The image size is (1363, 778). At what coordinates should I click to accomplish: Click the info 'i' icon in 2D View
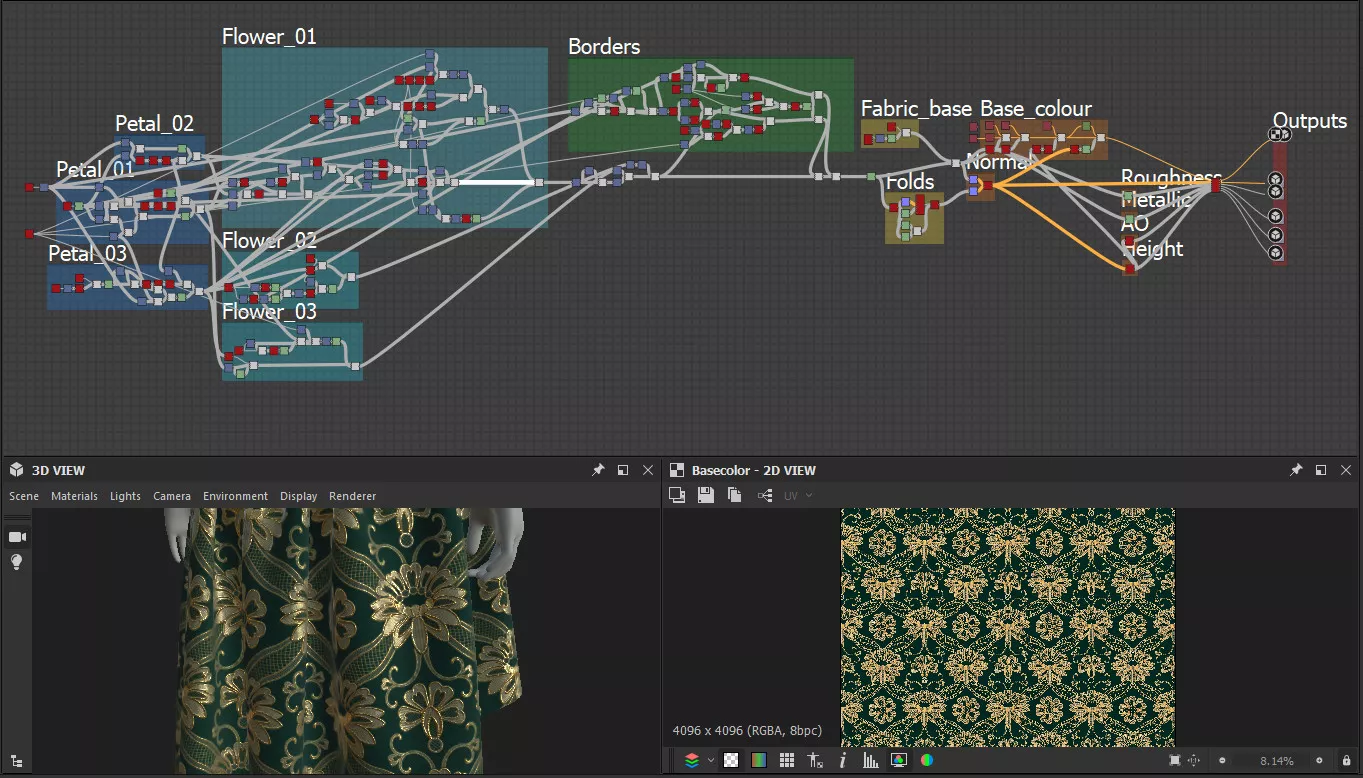coord(843,760)
